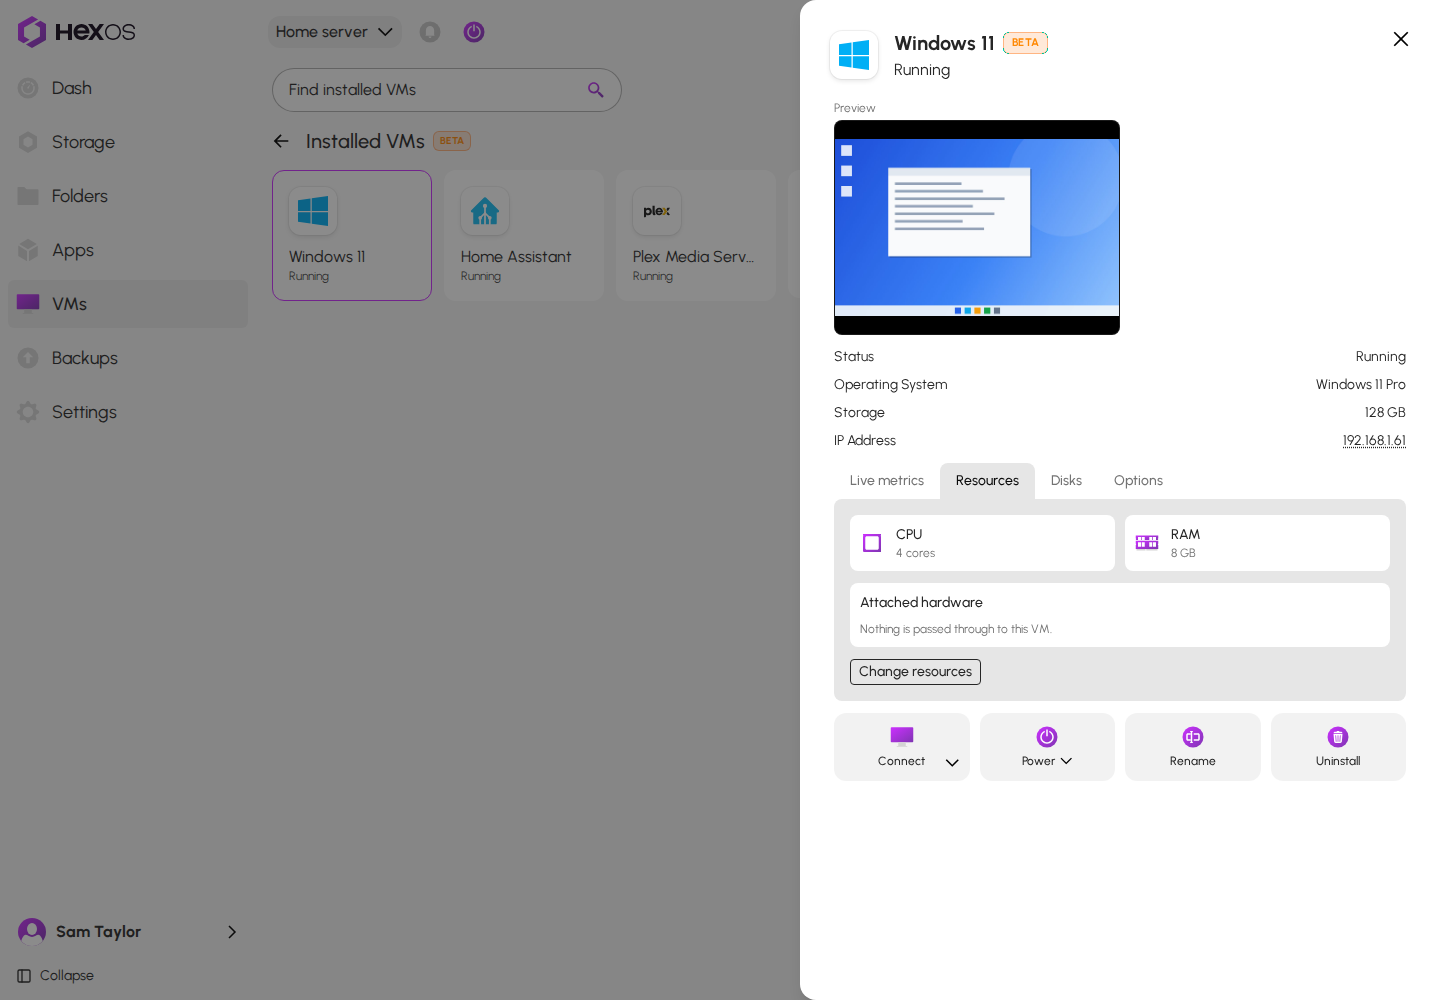Select the Resources tab
This screenshot has height=1000, width=1440.
pyautogui.click(x=987, y=481)
